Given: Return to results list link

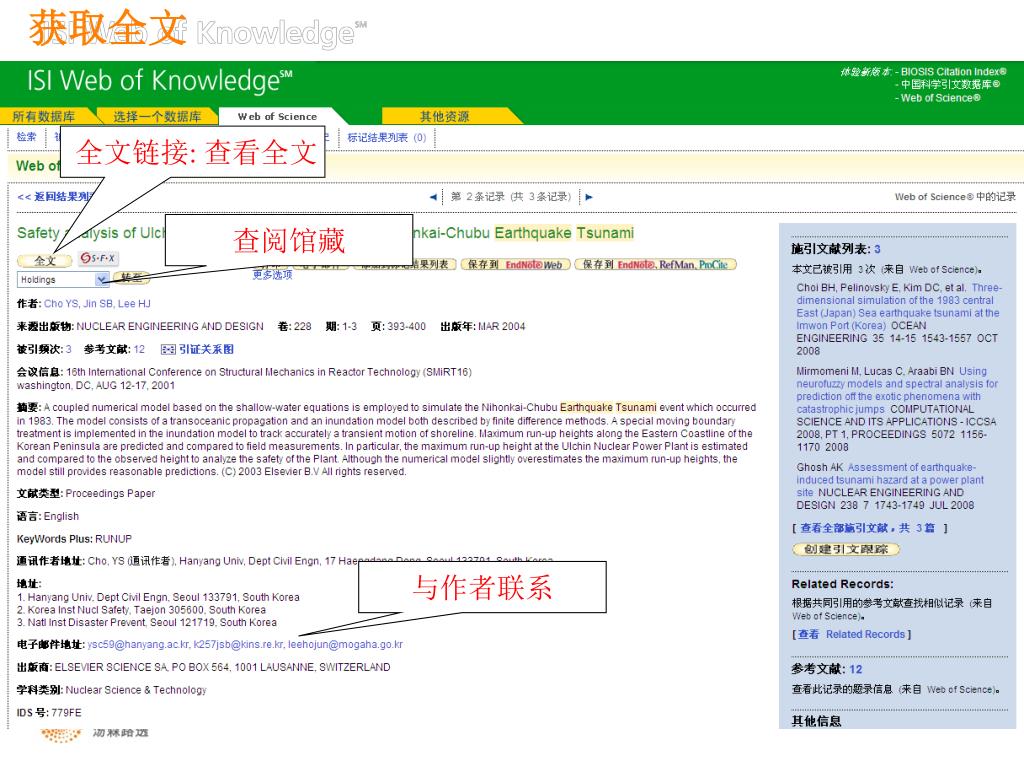Looking at the screenshot, I should tap(56, 197).
